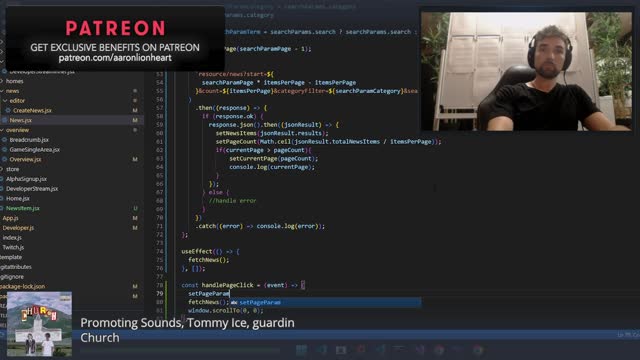Click the React file icon beside News.jsx
Screen dimensions: 640x360
coord(5,120)
